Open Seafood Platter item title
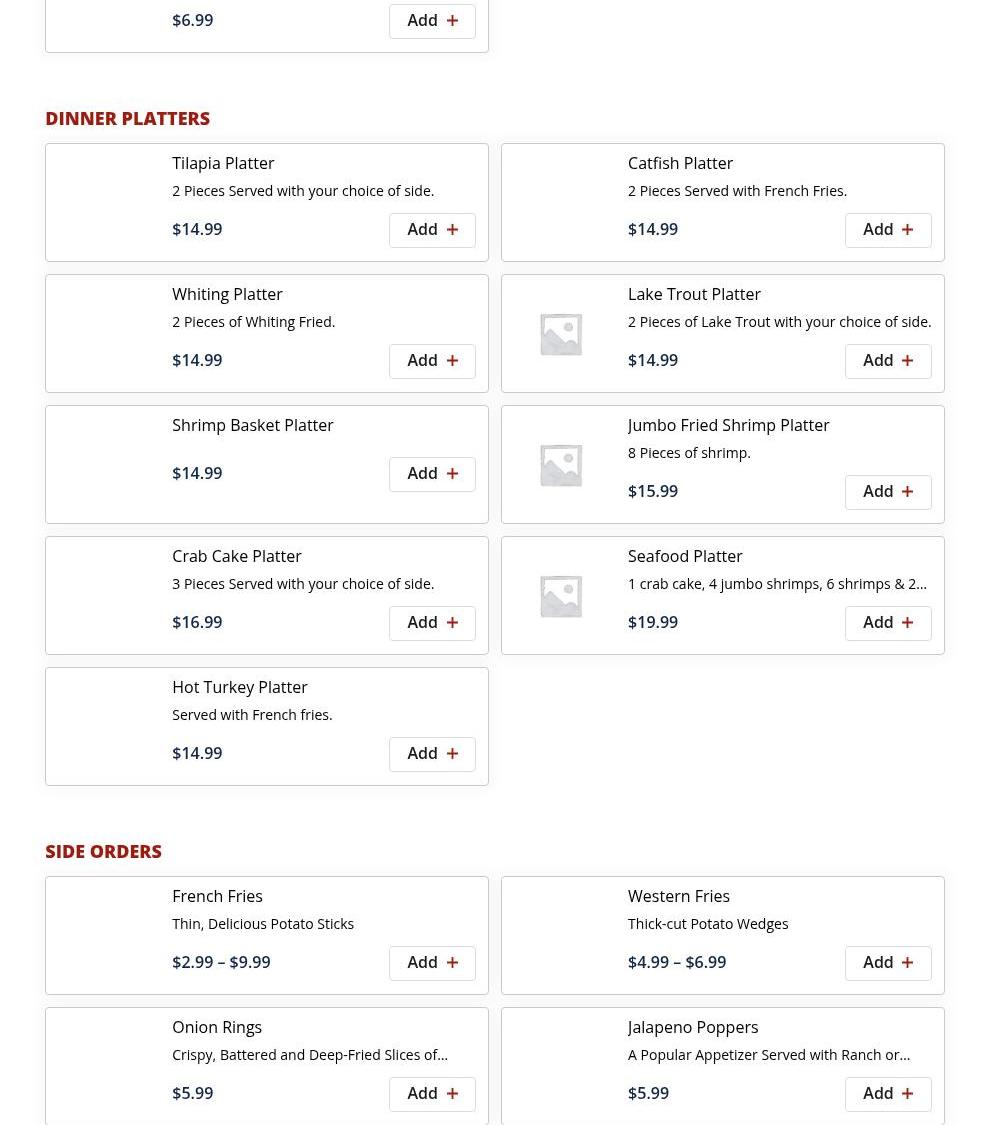990x1125 pixels. pos(685,556)
